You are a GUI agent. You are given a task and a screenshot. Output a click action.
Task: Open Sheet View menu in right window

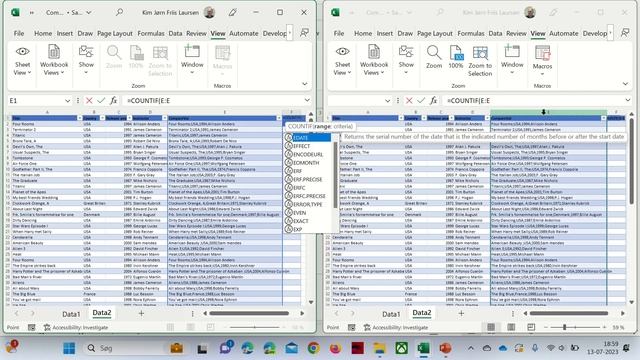[342, 61]
